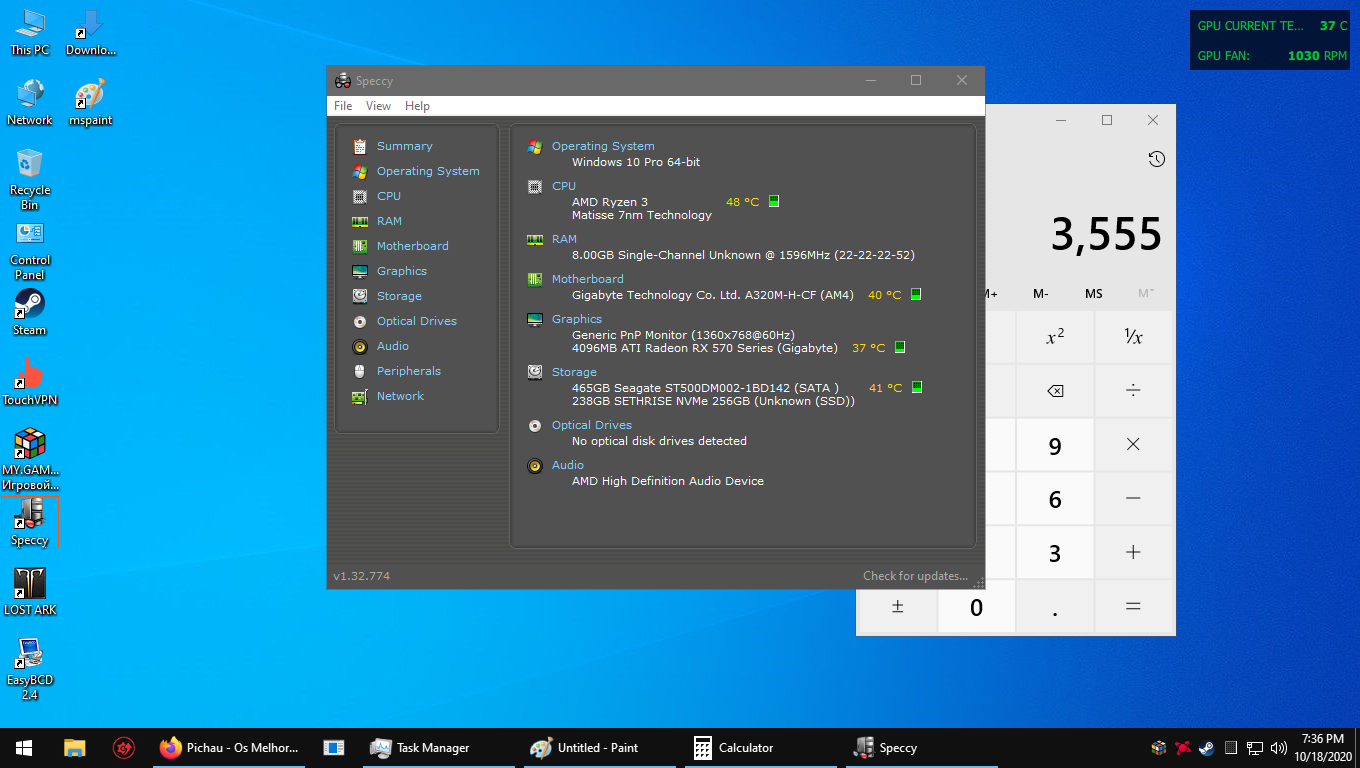
Task: Click the M- memory subtract button
Action: pyautogui.click(x=1041, y=294)
